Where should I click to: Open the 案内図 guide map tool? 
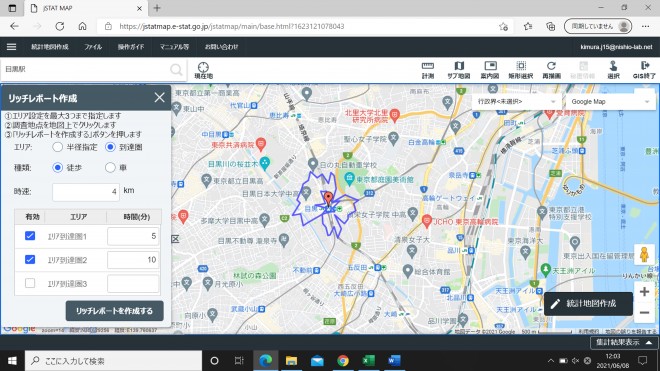(x=490, y=70)
